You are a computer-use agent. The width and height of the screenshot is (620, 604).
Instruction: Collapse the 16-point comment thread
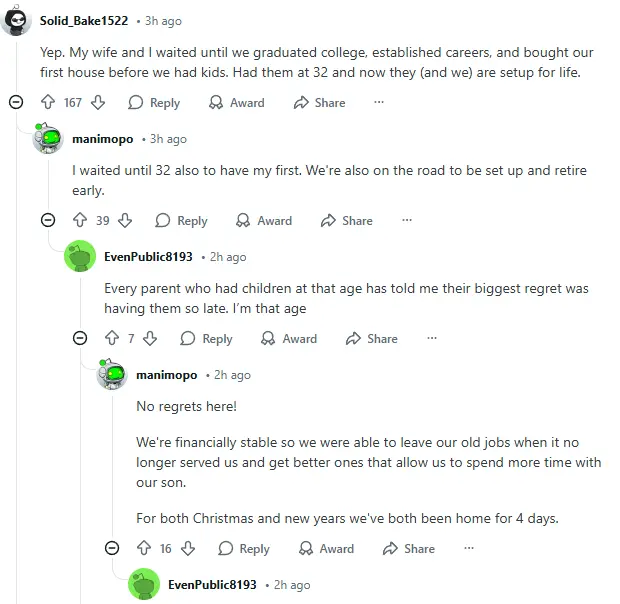(112, 548)
